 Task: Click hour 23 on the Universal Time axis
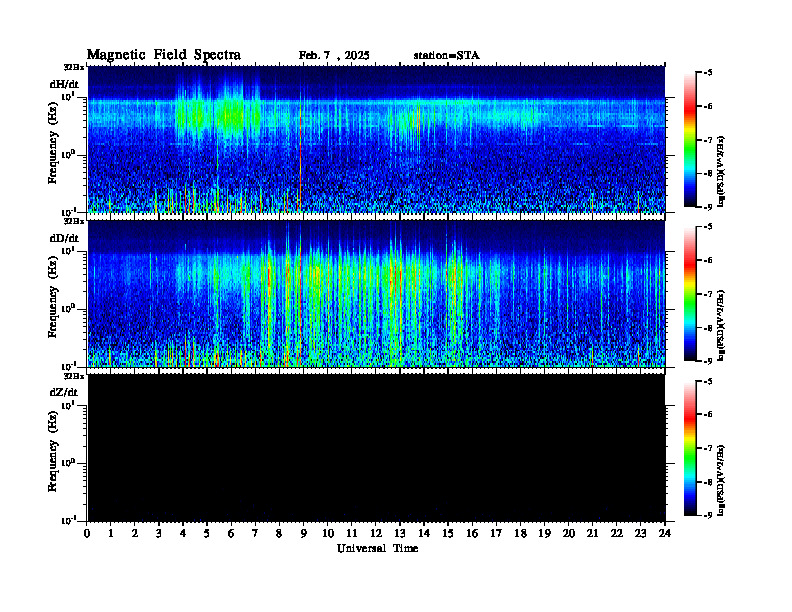click(640, 534)
